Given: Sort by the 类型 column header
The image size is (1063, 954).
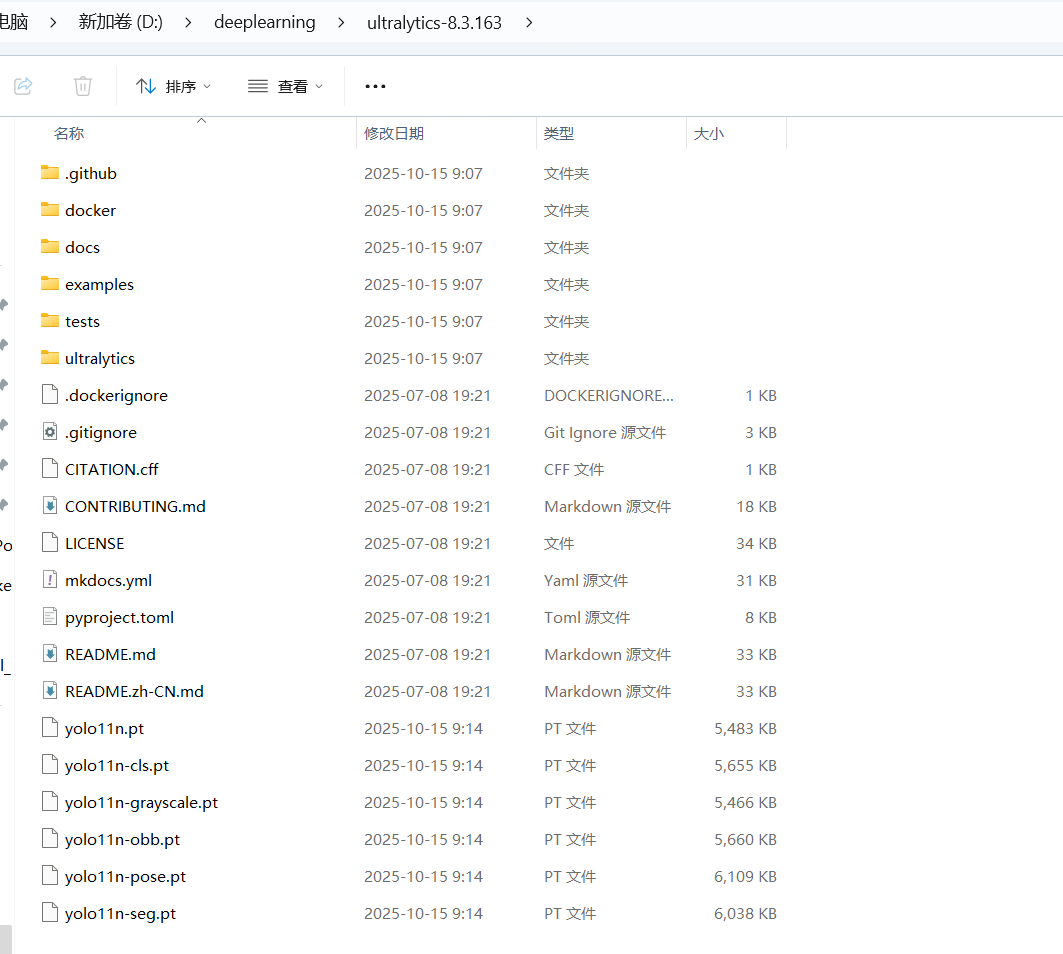Looking at the screenshot, I should [559, 134].
